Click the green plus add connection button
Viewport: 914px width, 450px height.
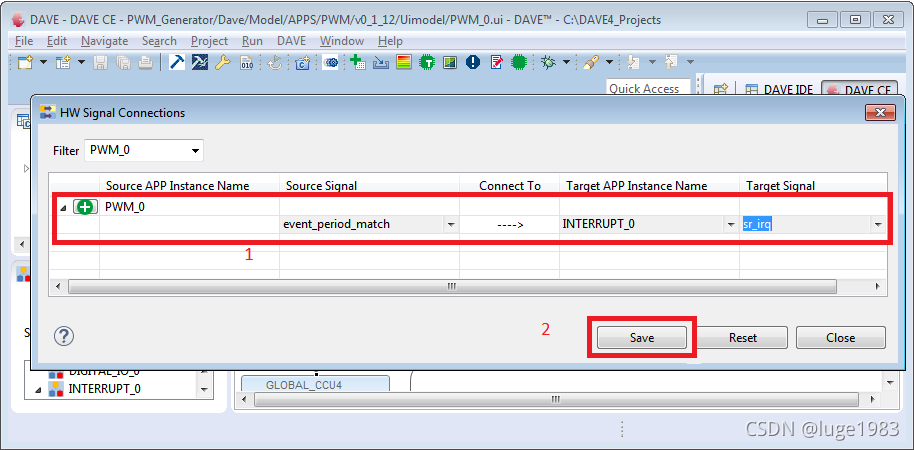click(86, 207)
